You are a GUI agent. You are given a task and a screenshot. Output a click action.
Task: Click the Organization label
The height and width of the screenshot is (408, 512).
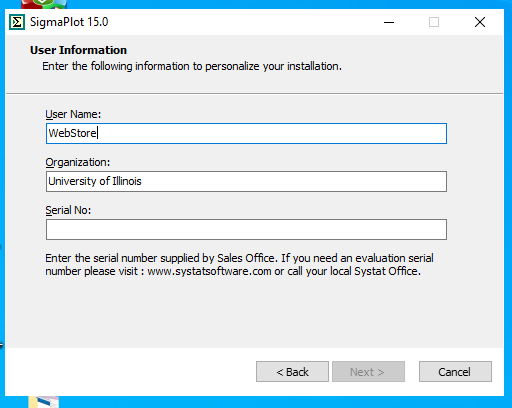78,162
